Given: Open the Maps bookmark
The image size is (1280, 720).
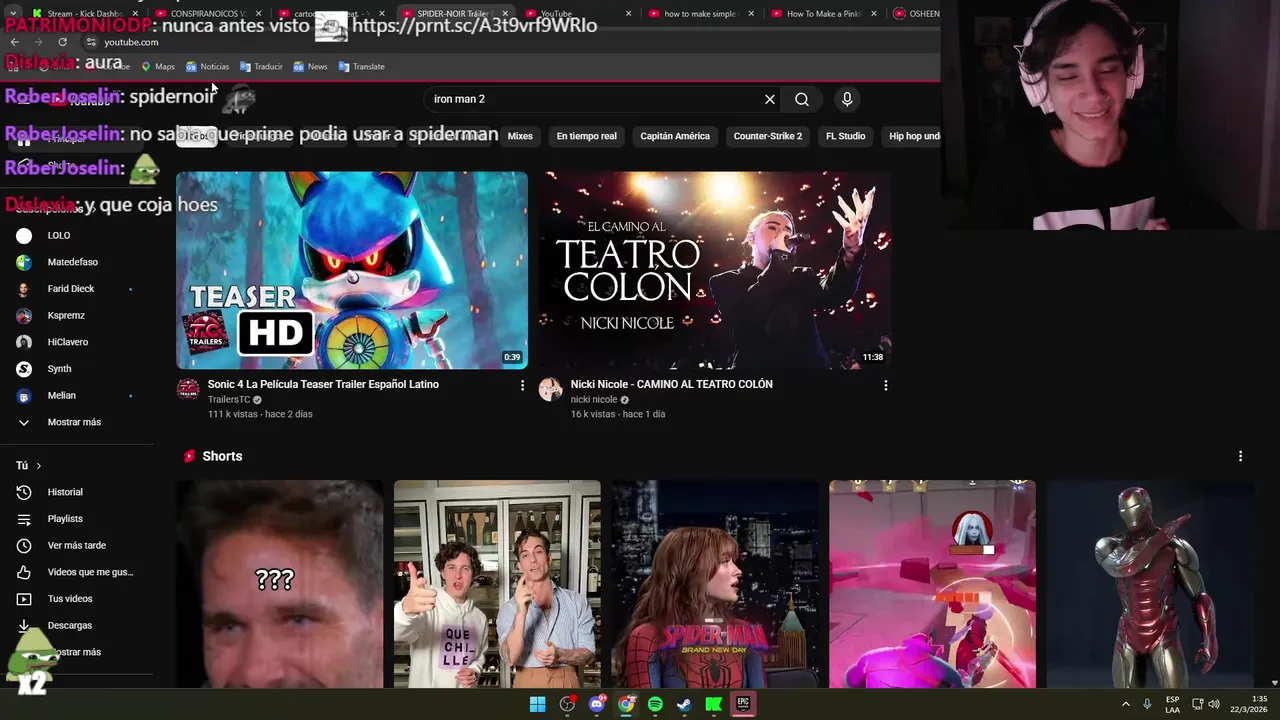Looking at the screenshot, I should point(158,67).
